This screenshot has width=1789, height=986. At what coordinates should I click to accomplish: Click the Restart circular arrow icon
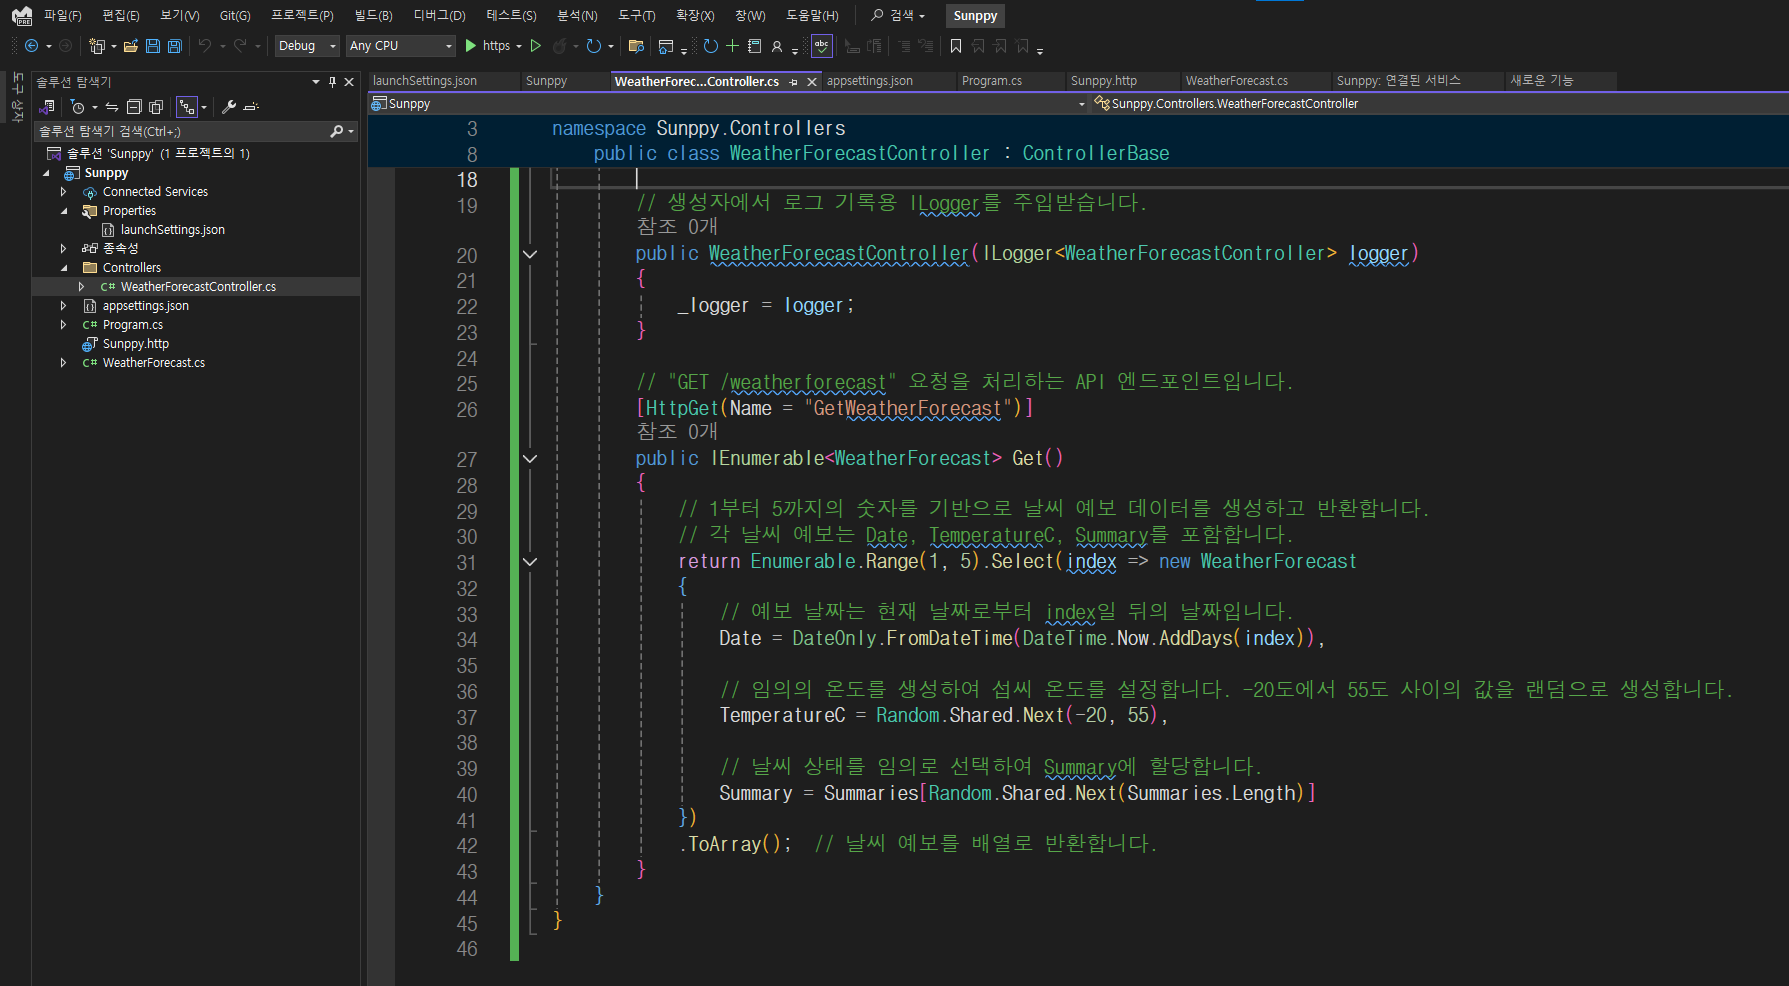[594, 46]
